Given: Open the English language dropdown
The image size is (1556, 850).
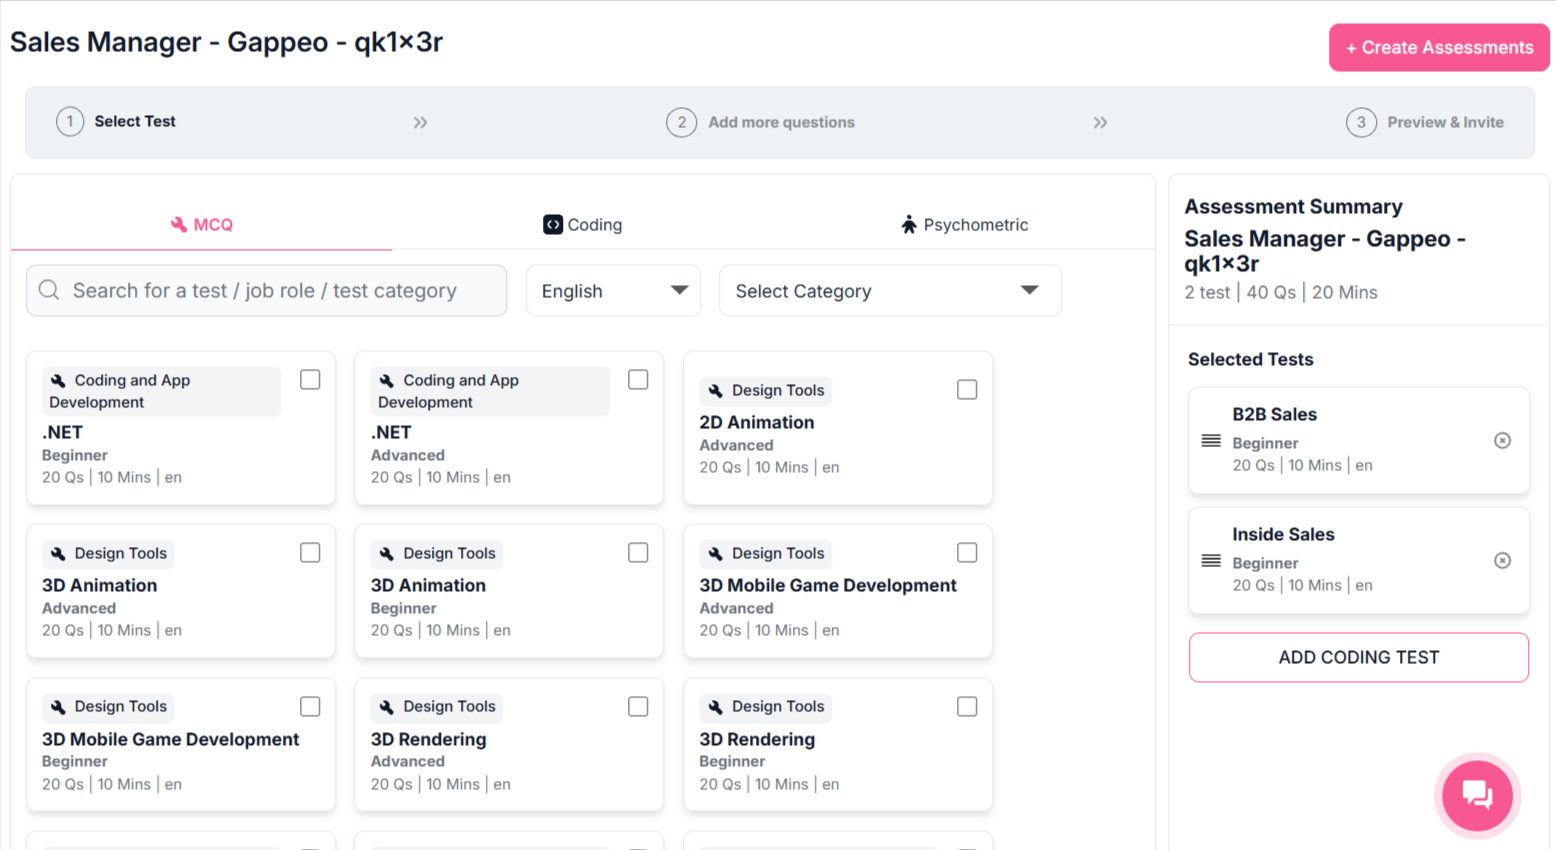Looking at the screenshot, I should point(613,291).
